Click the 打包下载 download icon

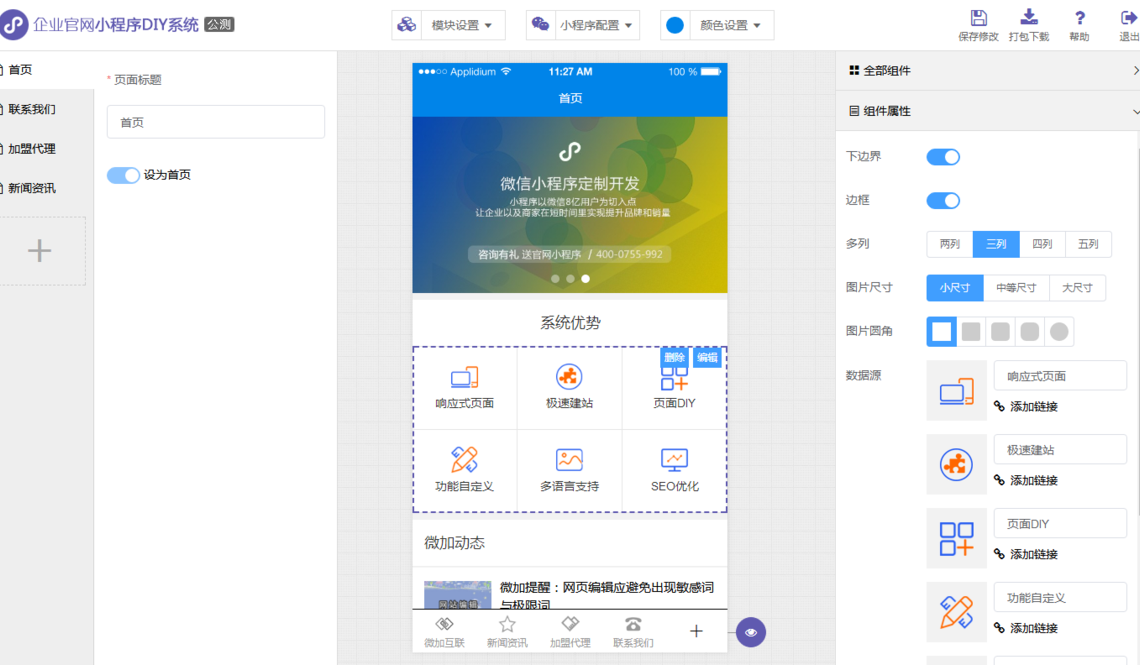pyautogui.click(x=1028, y=17)
